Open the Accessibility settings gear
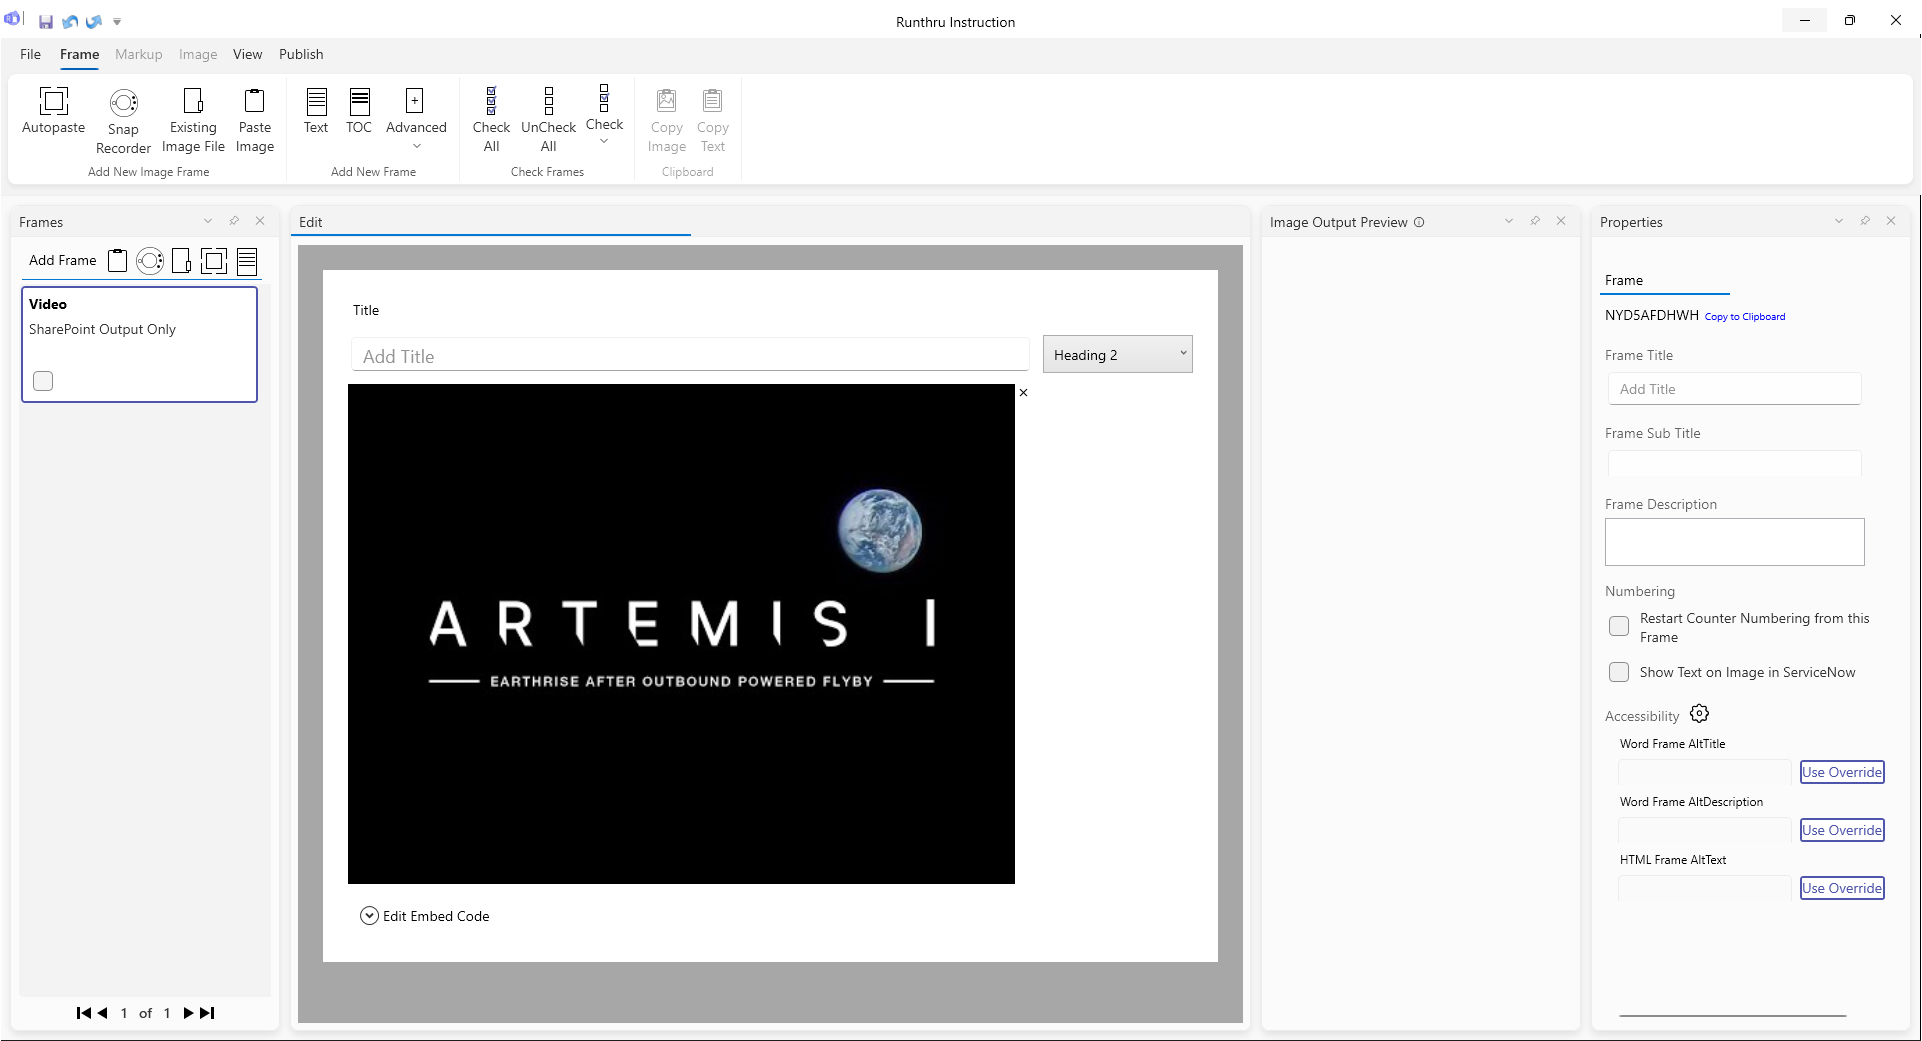1922x1041 pixels. coord(1699,714)
